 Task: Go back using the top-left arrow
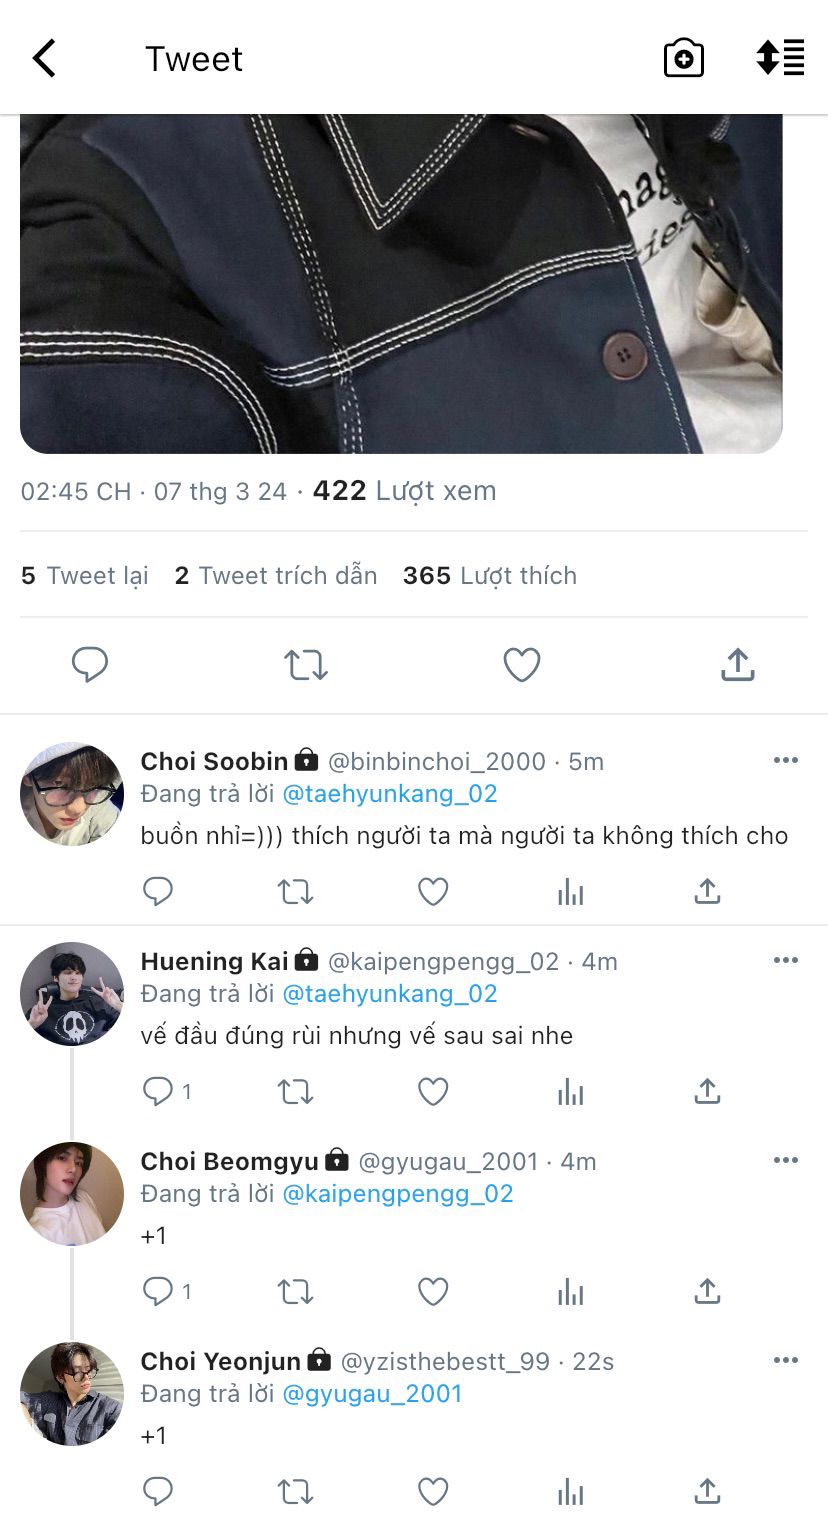tap(44, 59)
